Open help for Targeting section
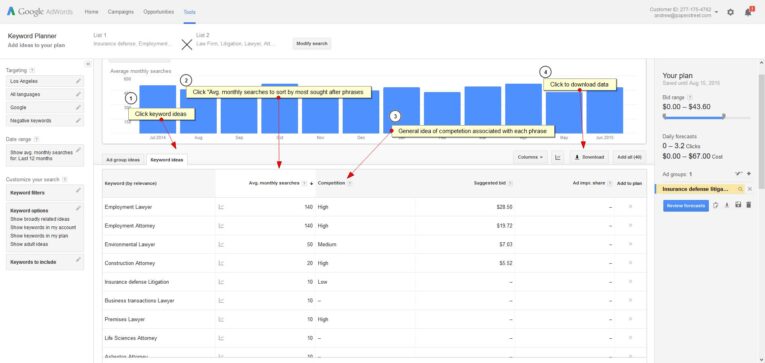The image size is (765, 363). pyautogui.click(x=32, y=71)
